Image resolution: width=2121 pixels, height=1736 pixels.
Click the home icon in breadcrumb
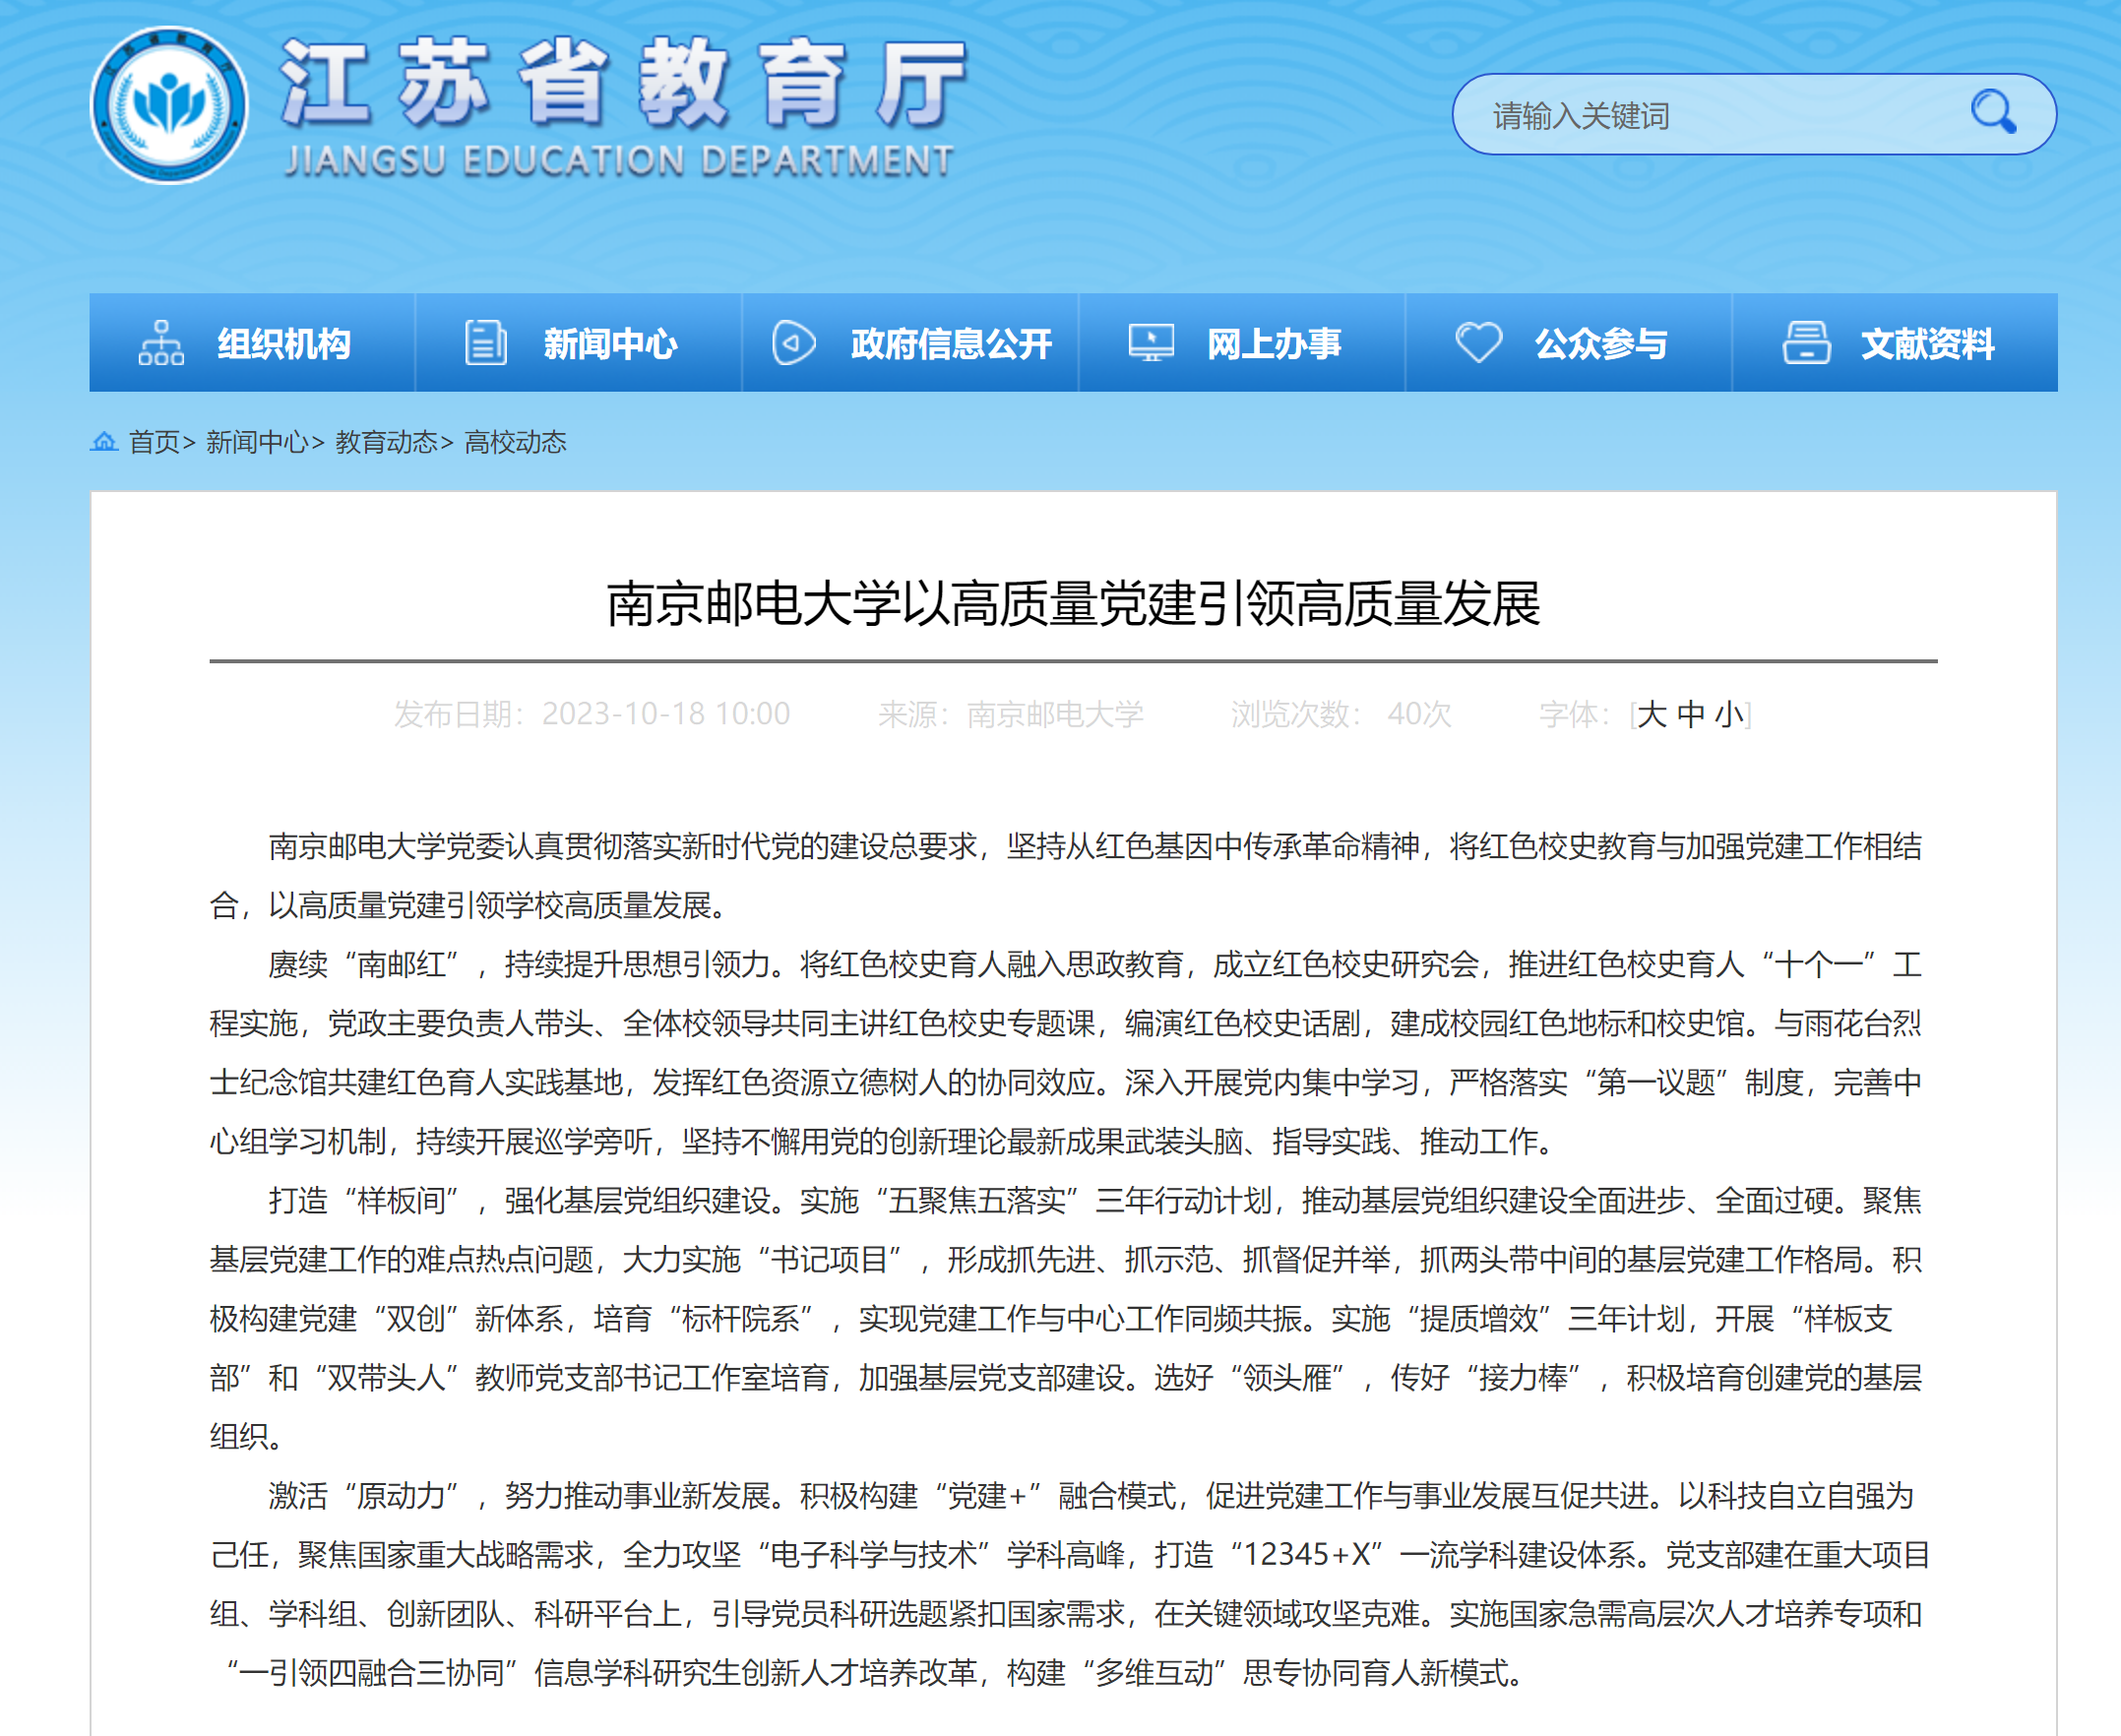point(104,441)
